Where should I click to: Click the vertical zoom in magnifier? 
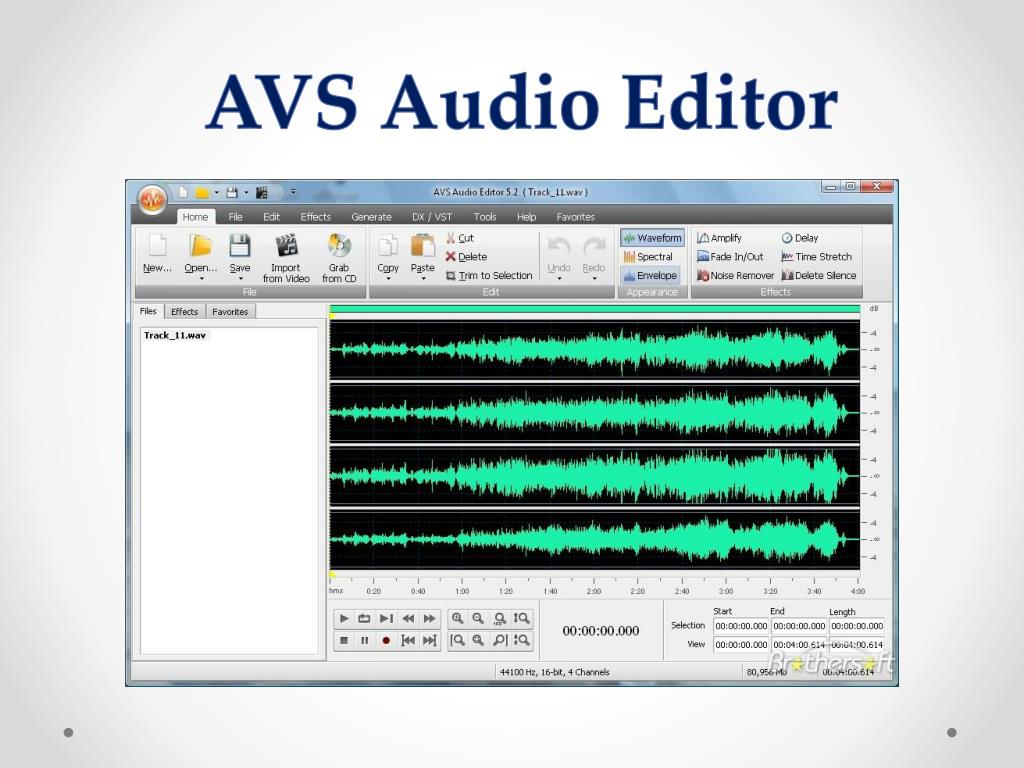pos(522,618)
